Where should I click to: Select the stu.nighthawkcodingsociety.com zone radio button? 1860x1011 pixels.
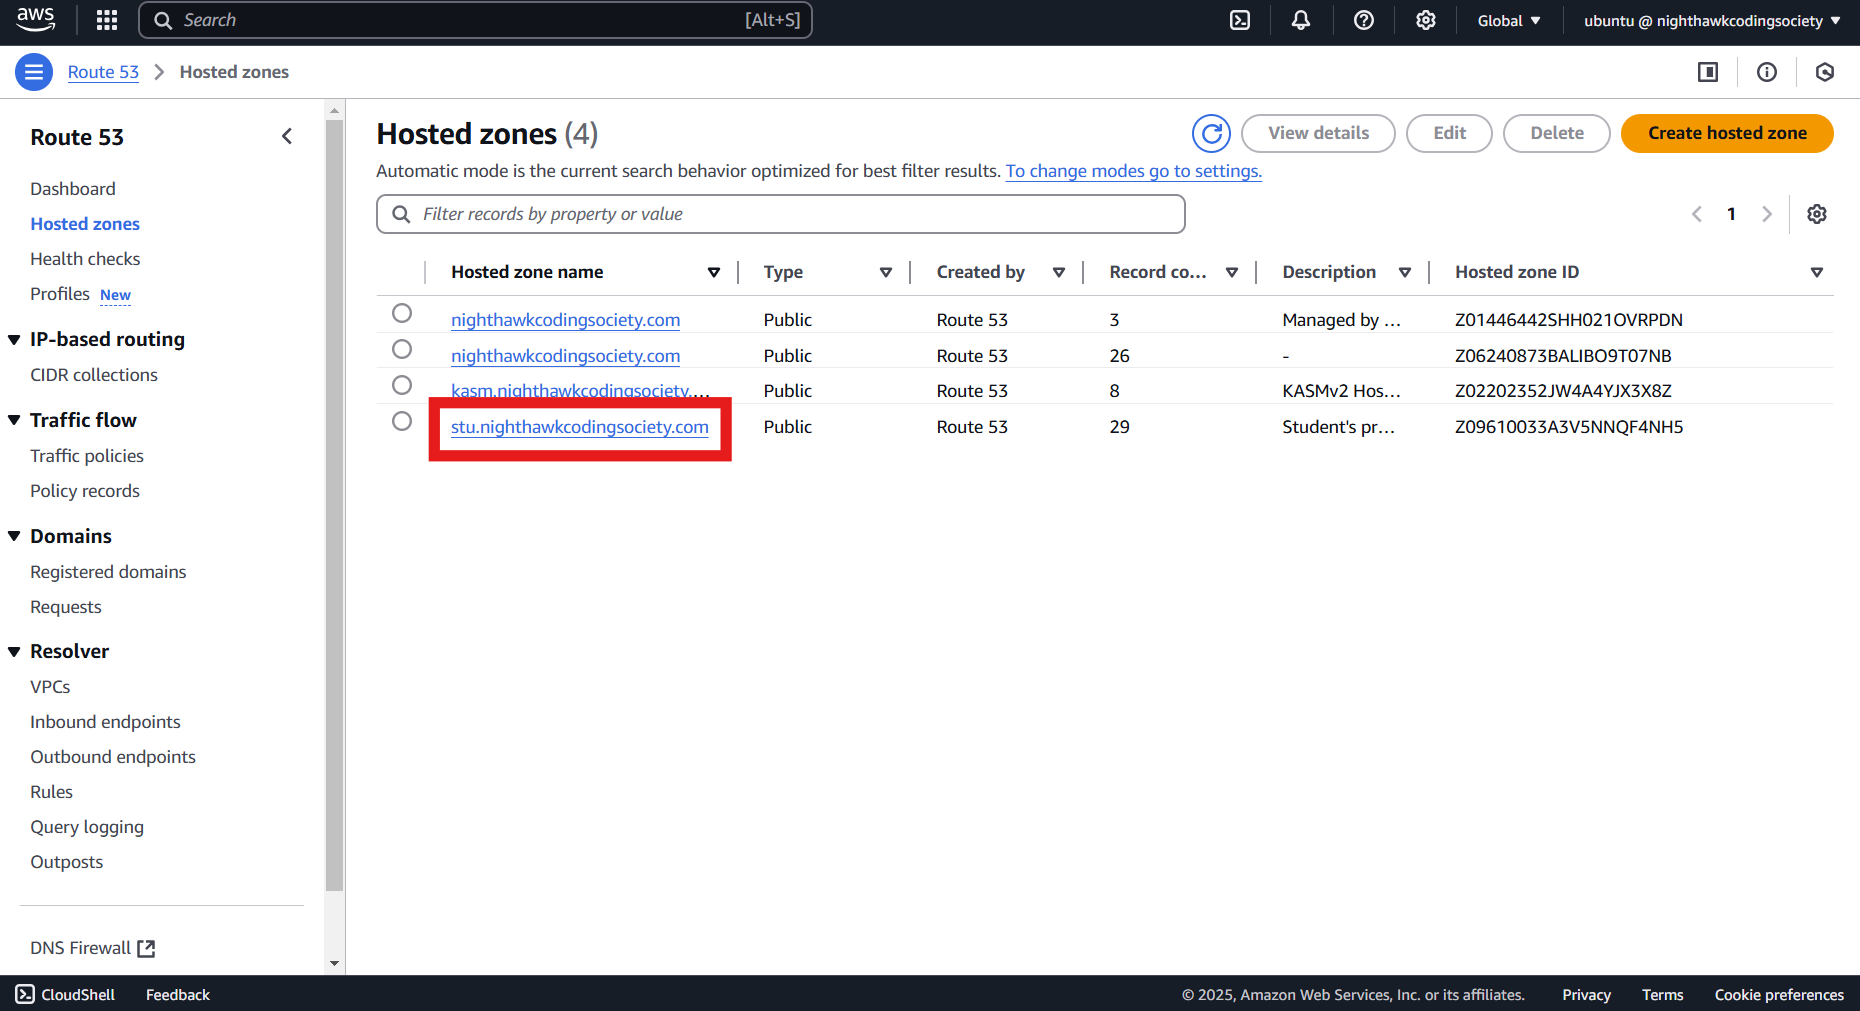pyautogui.click(x=402, y=421)
